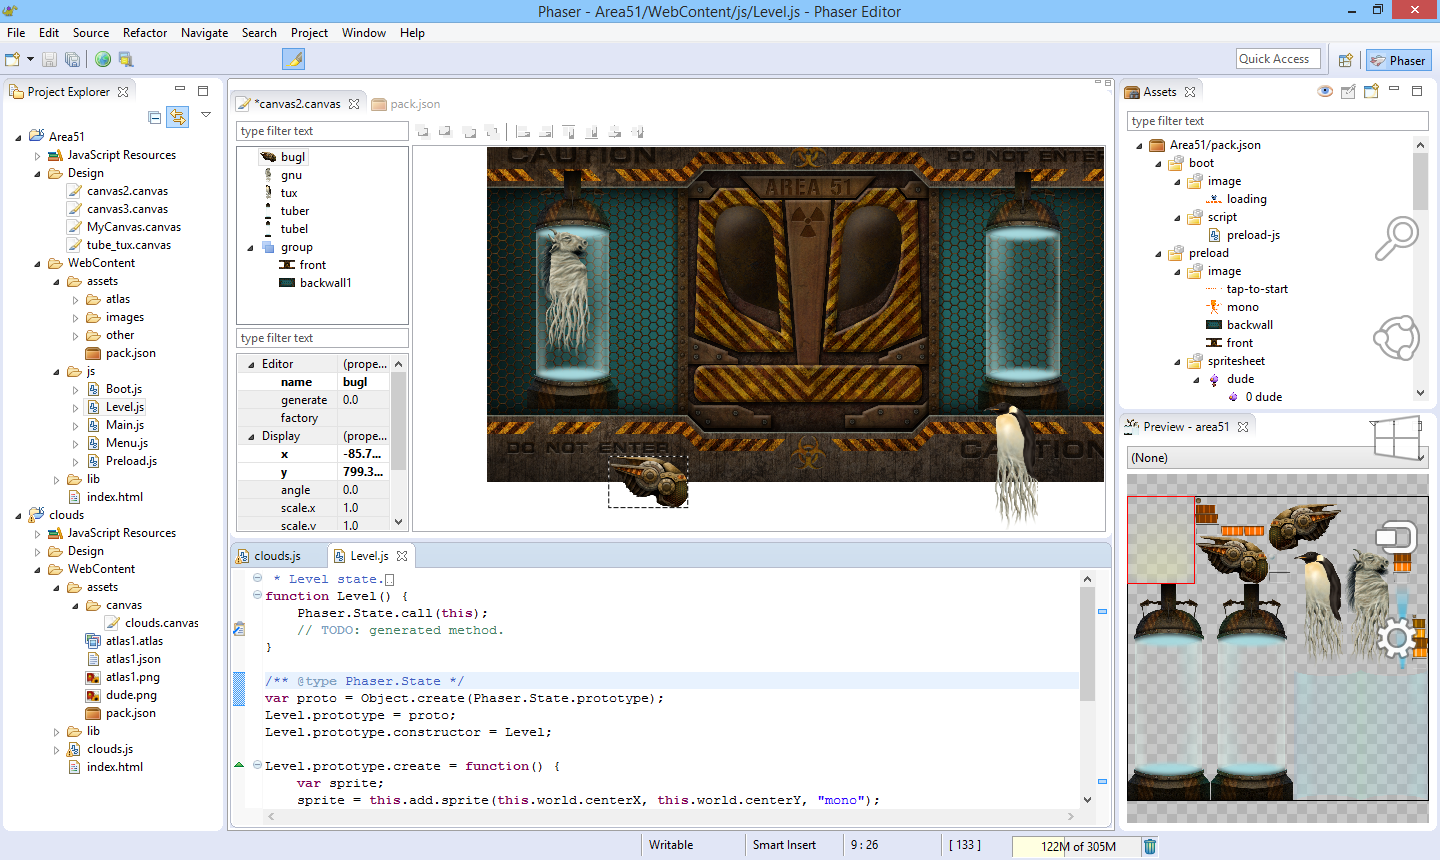Click the code editor scroll thumb
The width and height of the screenshot is (1440, 860).
pyautogui.click(x=1087, y=643)
